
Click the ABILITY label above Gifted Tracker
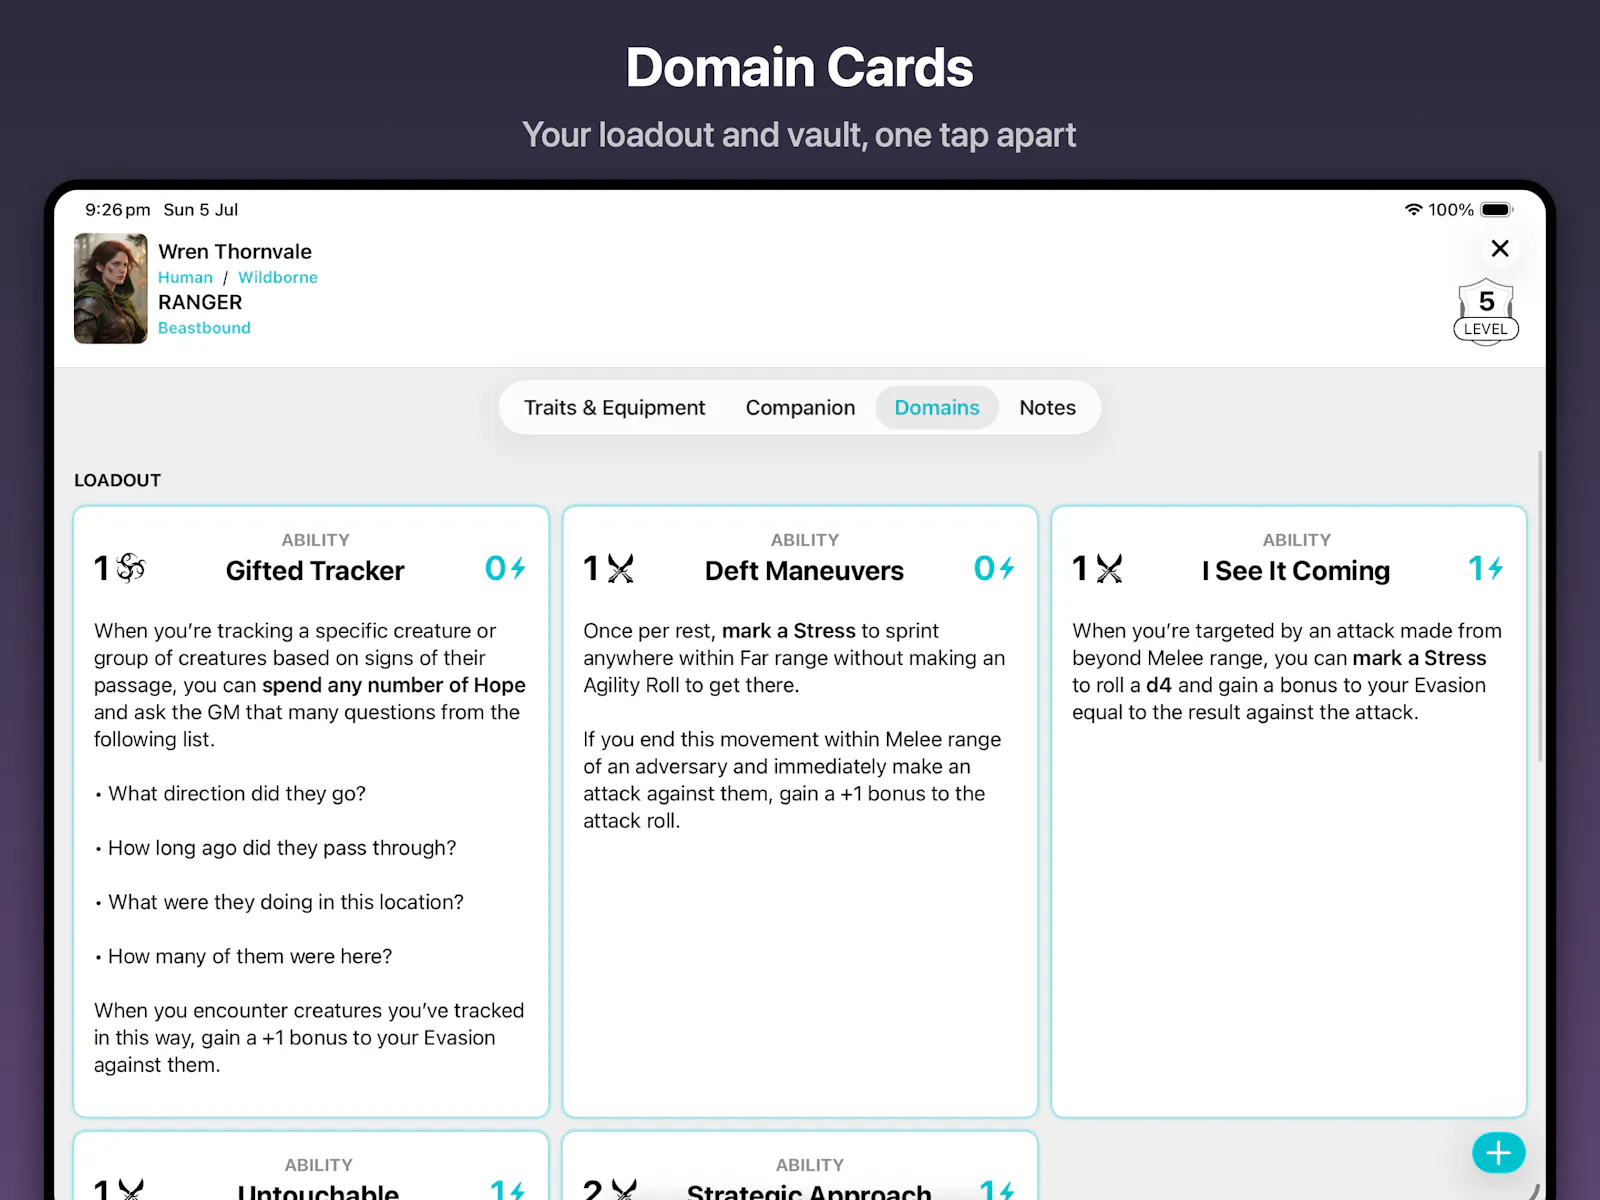click(x=315, y=540)
